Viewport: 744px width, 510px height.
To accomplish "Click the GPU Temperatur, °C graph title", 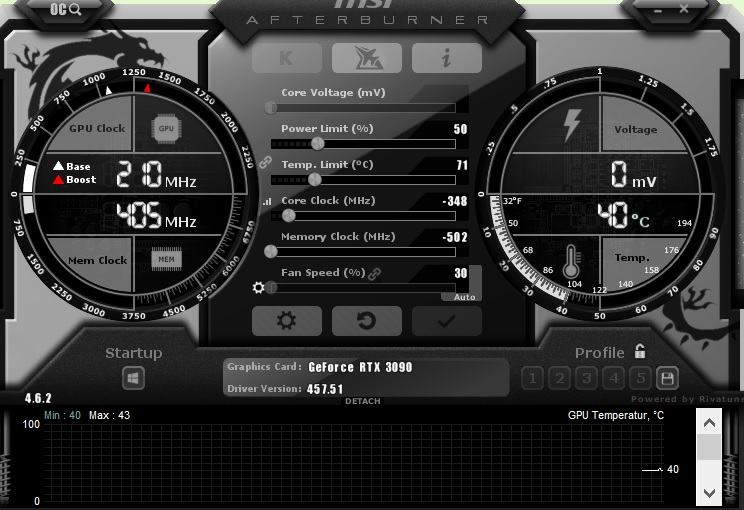I will pyautogui.click(x=616, y=416).
